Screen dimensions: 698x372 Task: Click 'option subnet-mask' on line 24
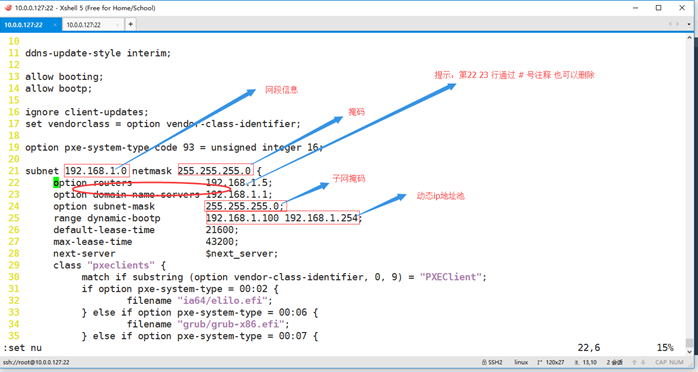pyautogui.click(x=104, y=206)
